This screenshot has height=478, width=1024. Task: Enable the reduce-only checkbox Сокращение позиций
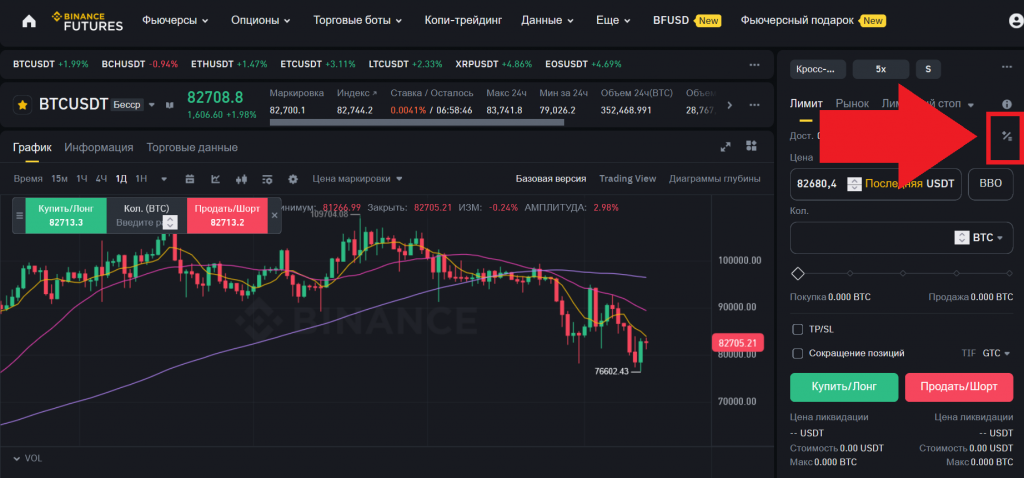coord(797,353)
